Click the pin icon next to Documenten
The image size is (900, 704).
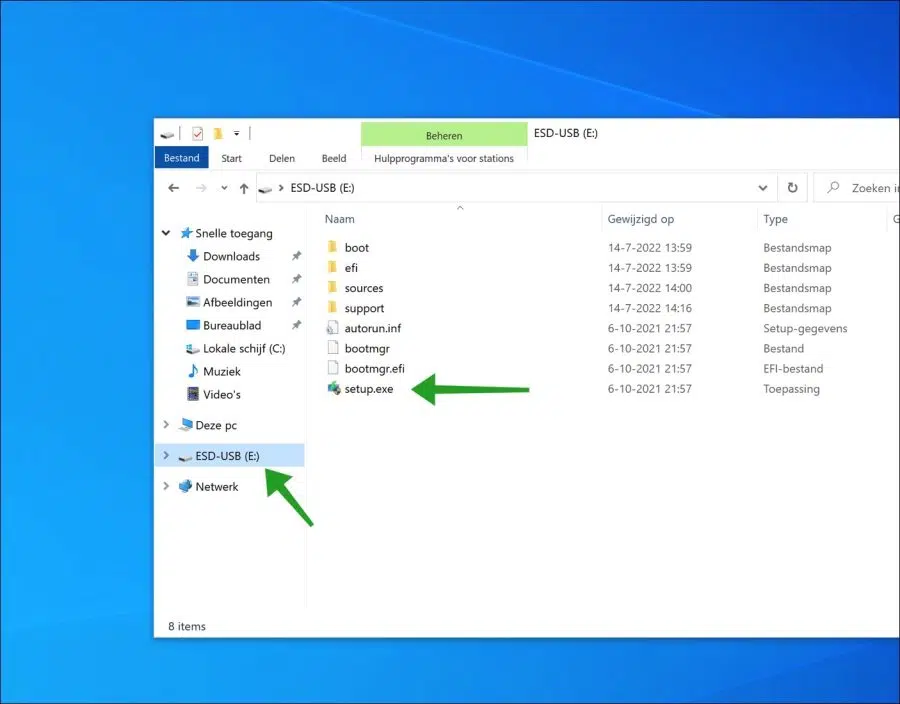pyautogui.click(x=296, y=279)
